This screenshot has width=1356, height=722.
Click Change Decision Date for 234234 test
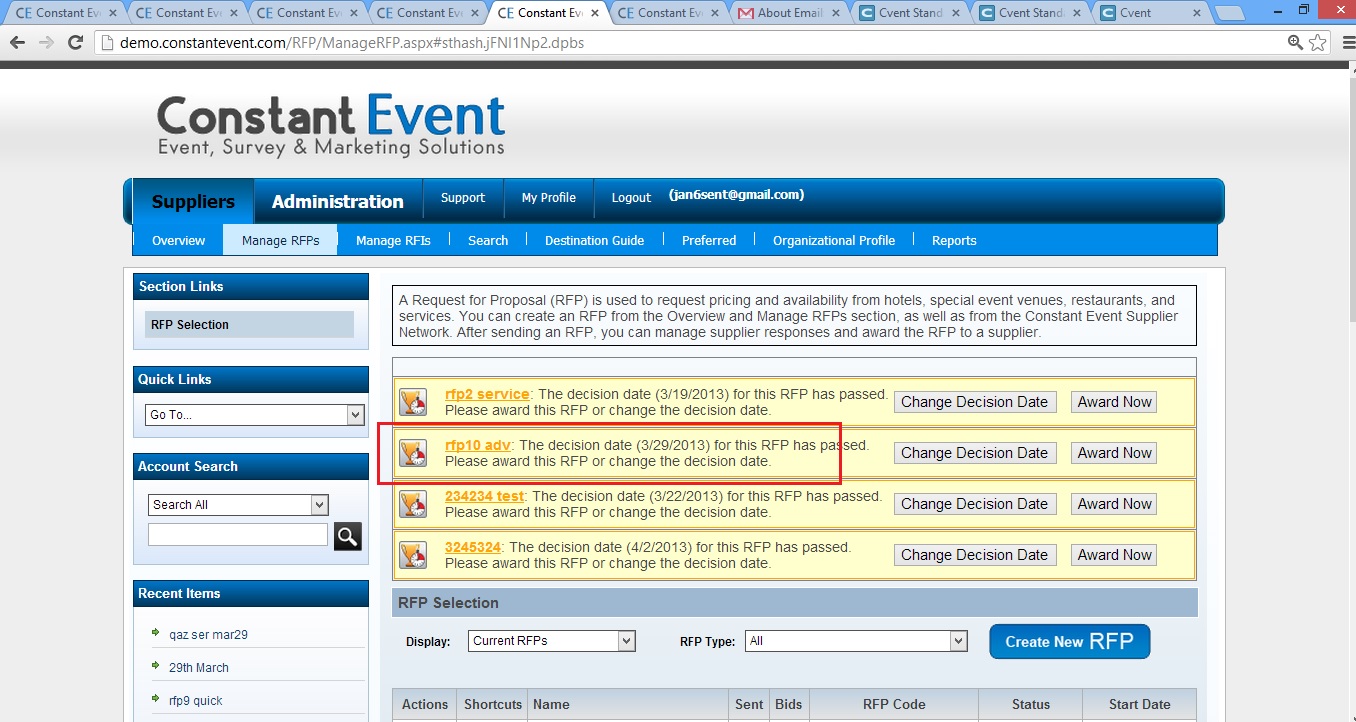(x=974, y=504)
